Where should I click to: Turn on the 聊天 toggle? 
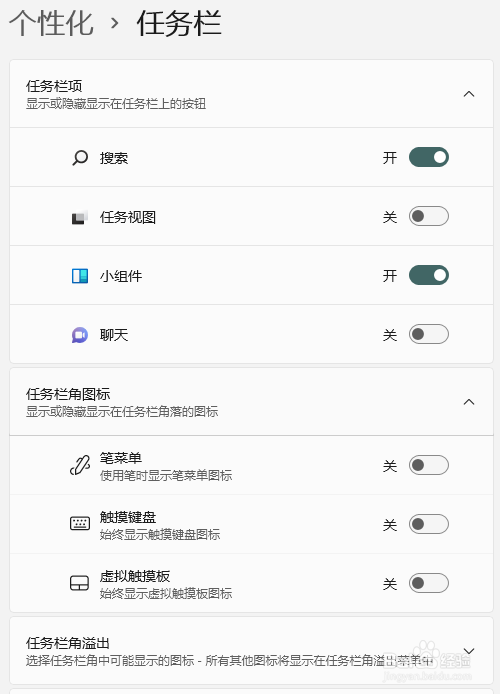click(x=429, y=334)
